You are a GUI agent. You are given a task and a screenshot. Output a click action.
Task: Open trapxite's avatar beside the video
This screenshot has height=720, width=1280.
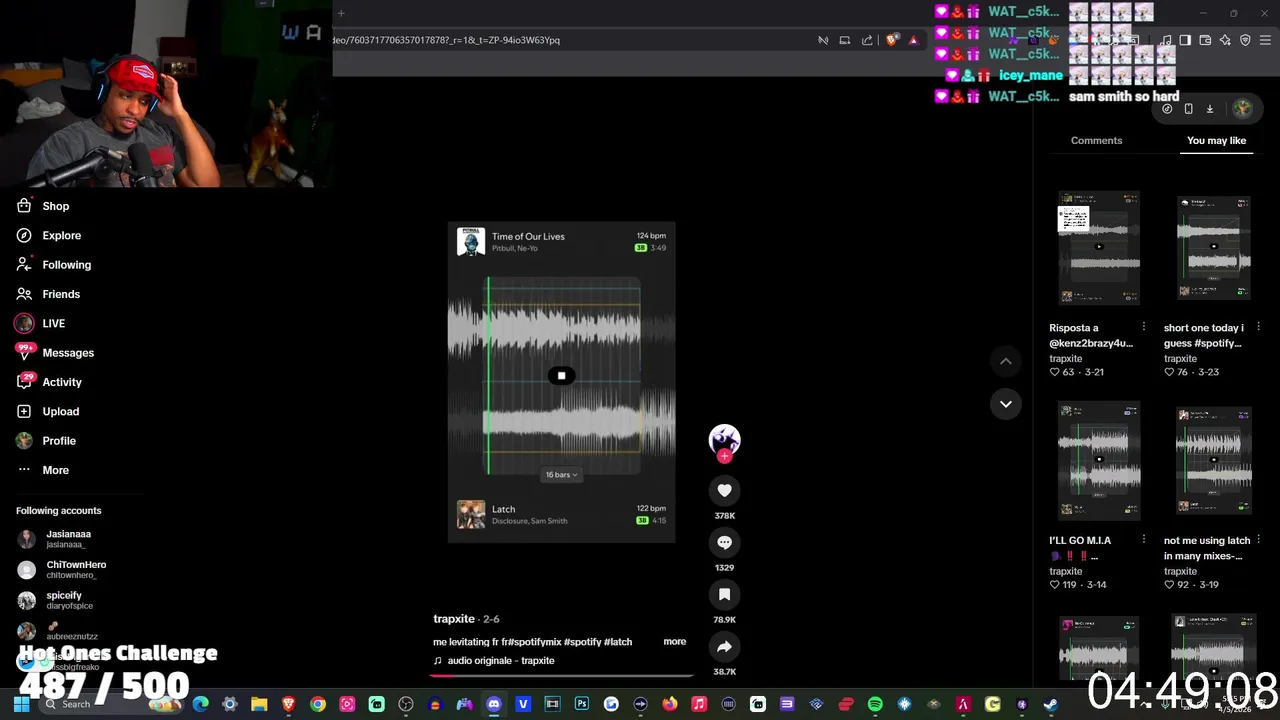coord(725,439)
